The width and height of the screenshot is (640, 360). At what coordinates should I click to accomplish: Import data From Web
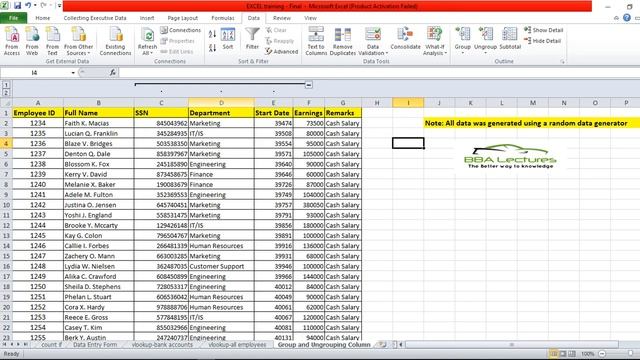[32, 41]
